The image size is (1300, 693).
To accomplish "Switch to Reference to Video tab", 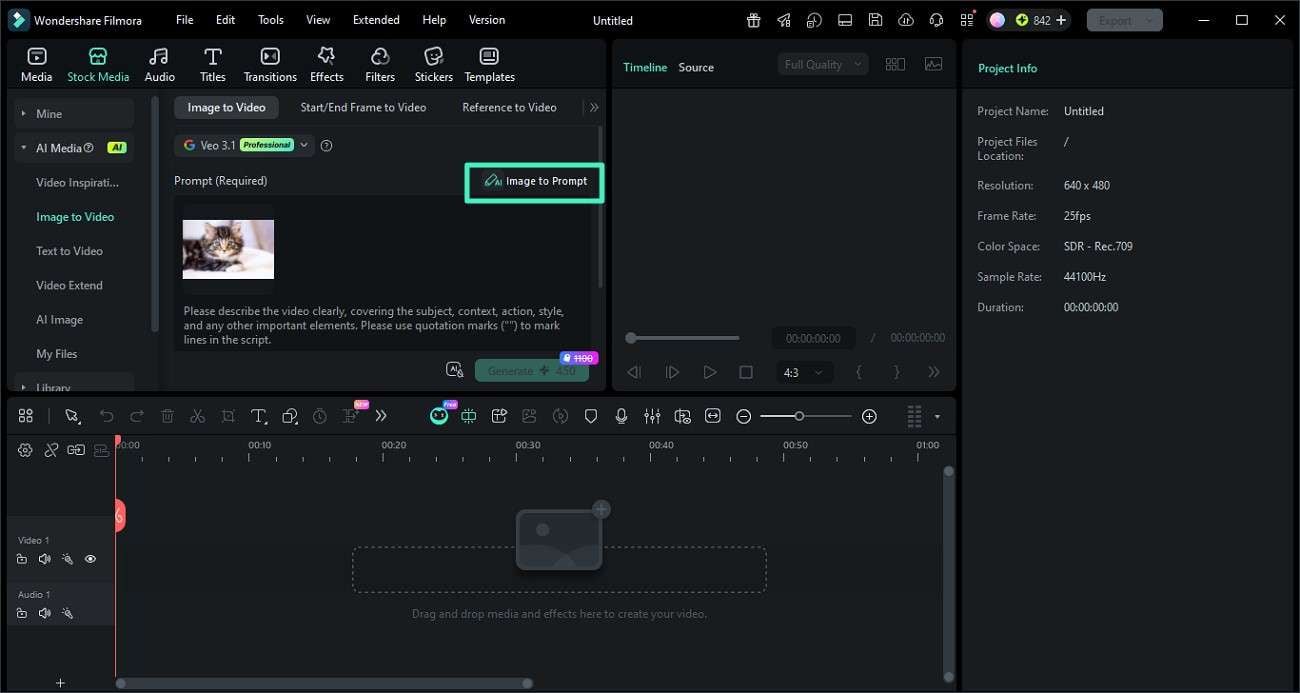I will (x=509, y=107).
